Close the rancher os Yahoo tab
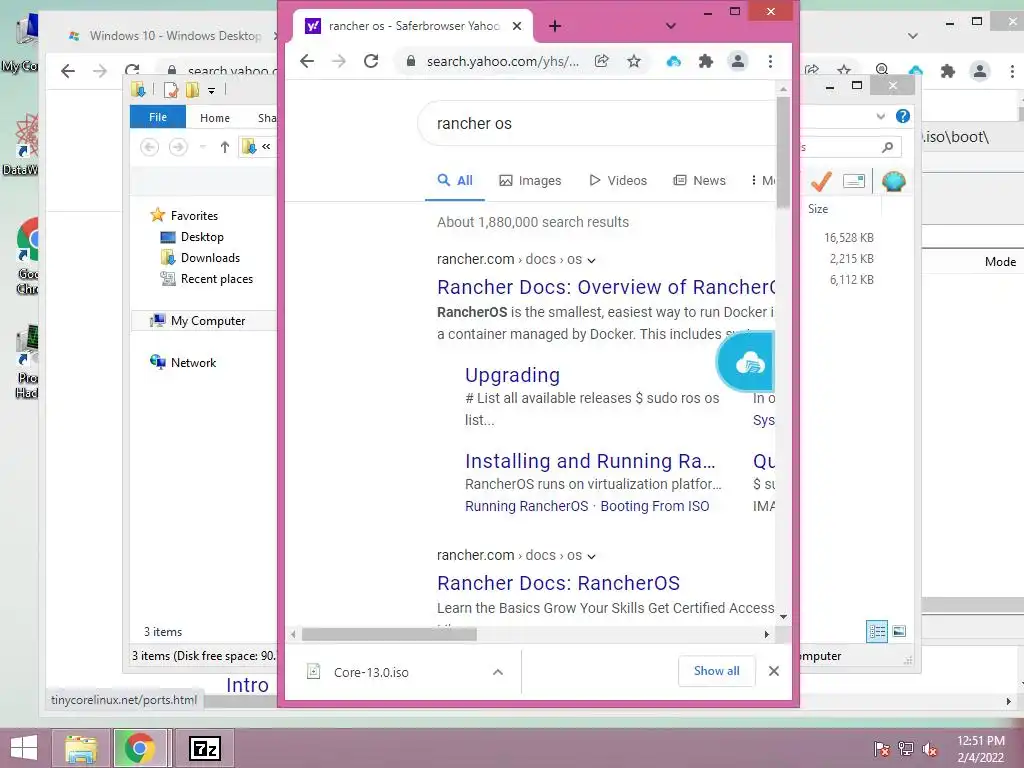The image size is (1024, 768). click(517, 26)
